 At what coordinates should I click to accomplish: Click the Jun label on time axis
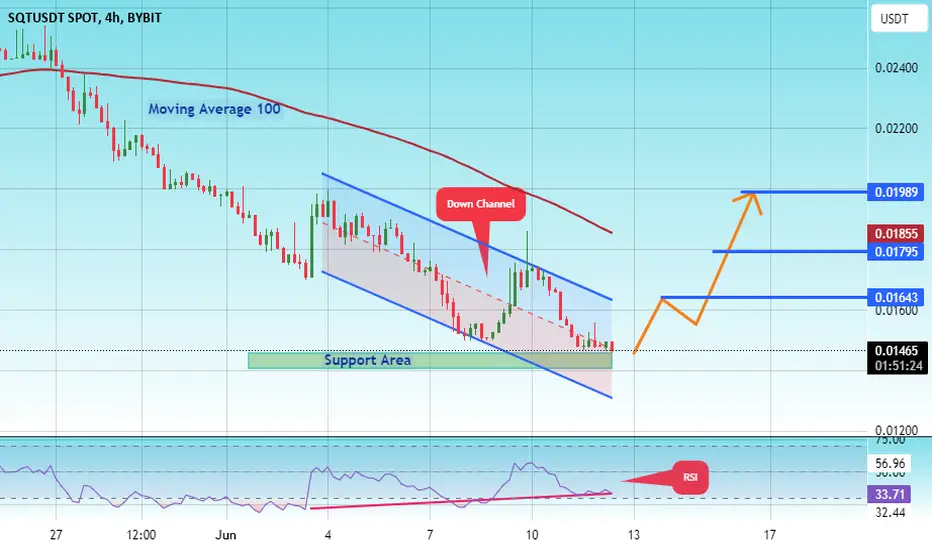click(x=226, y=535)
